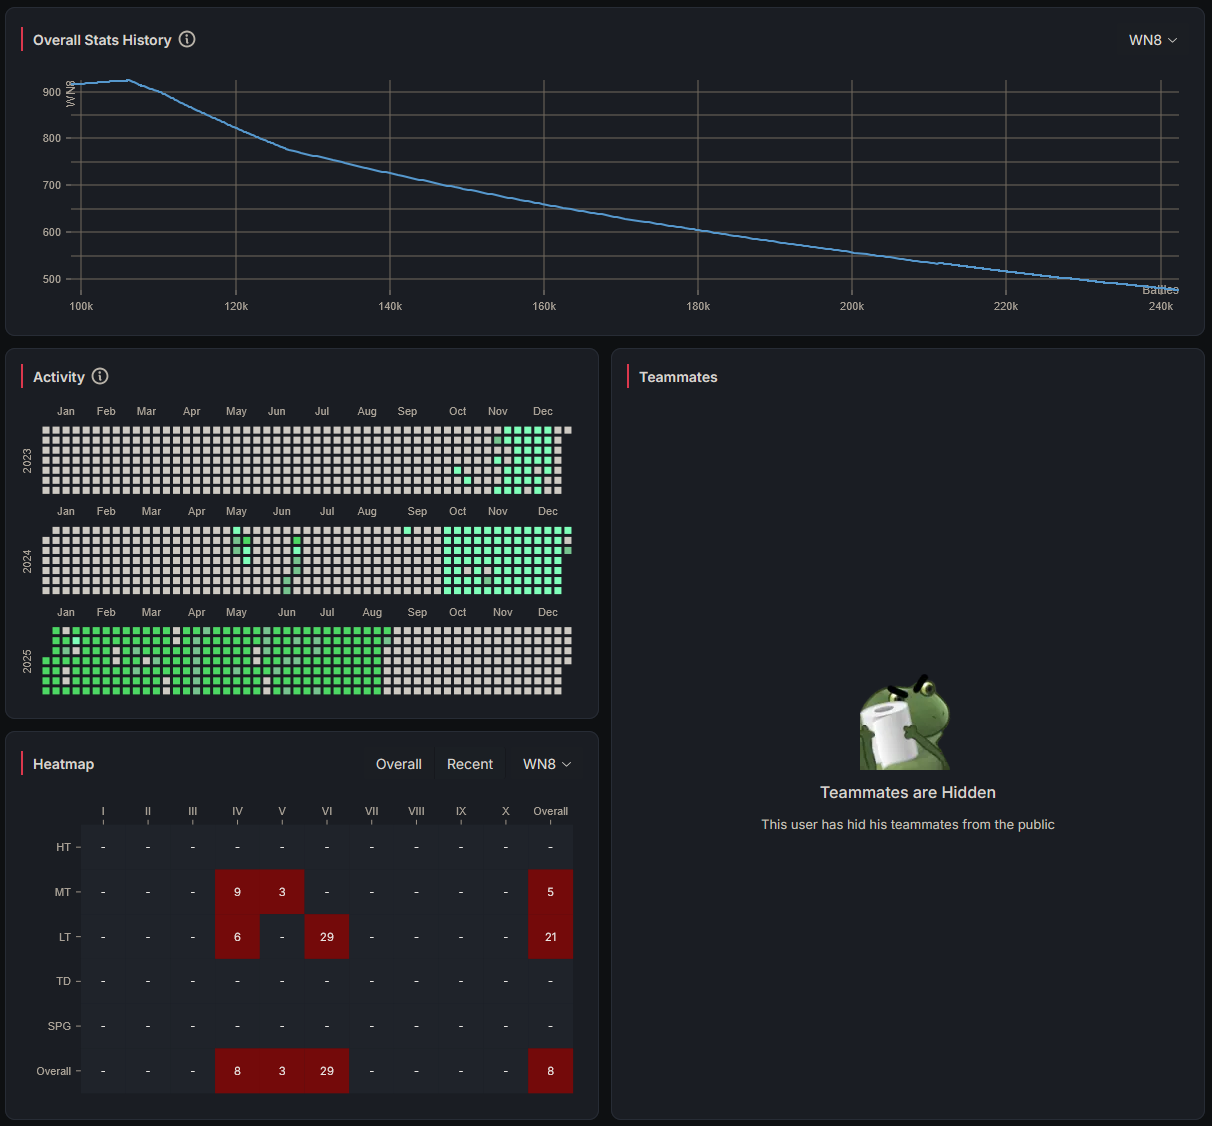Click the frog holding toilet paper image

pos(905,723)
